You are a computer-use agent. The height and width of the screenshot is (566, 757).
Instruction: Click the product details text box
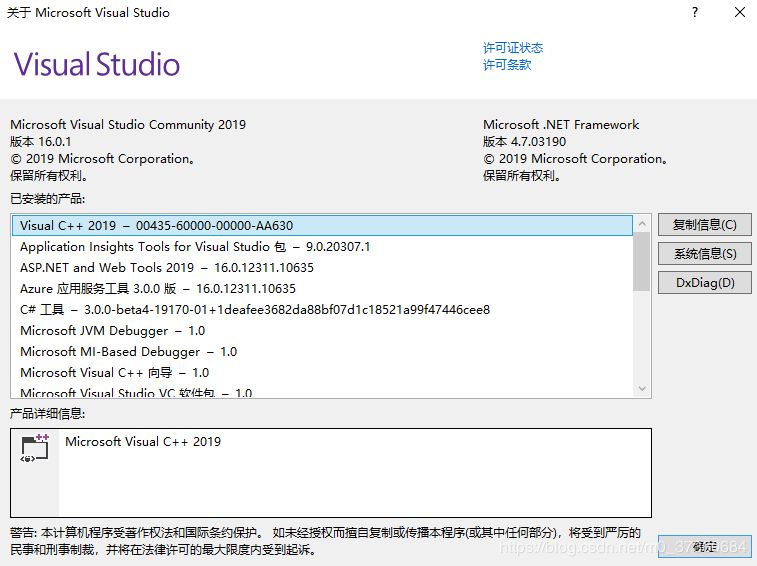coord(355,472)
